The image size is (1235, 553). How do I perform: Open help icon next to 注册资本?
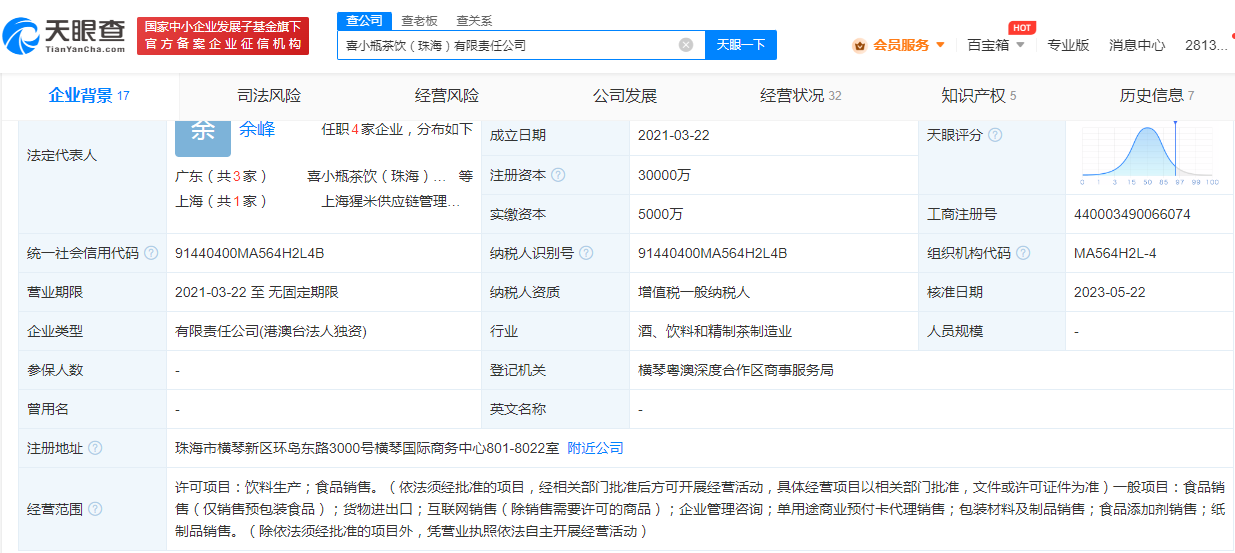coord(558,175)
